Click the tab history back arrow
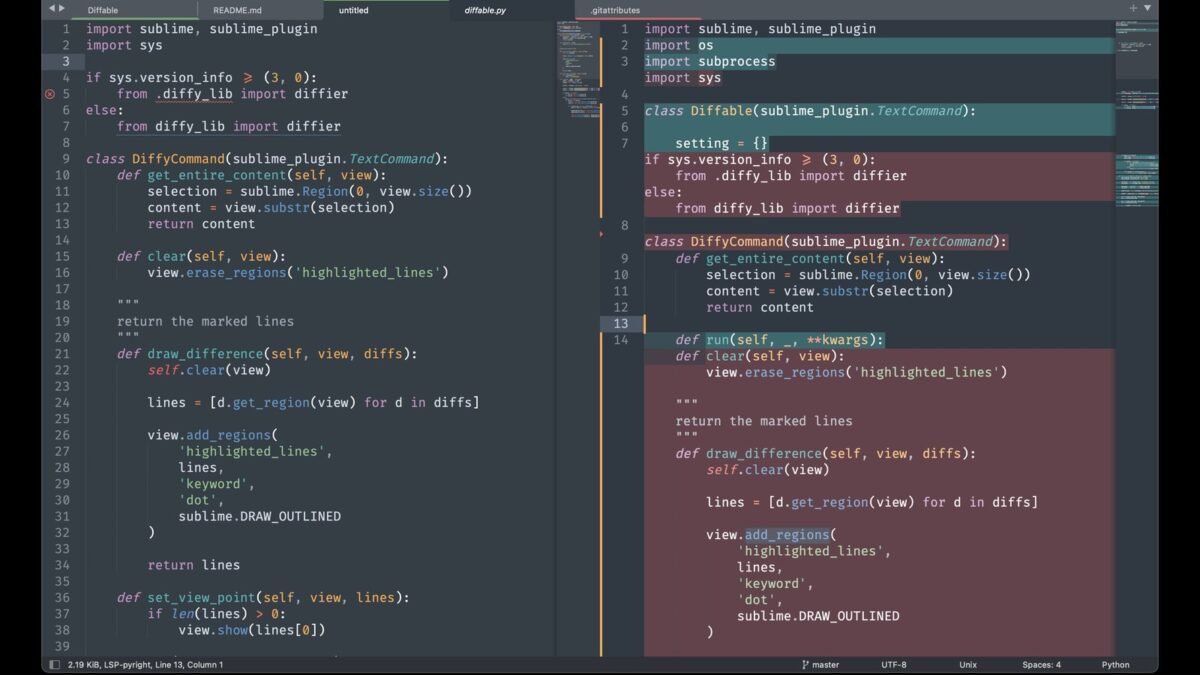 (51, 9)
